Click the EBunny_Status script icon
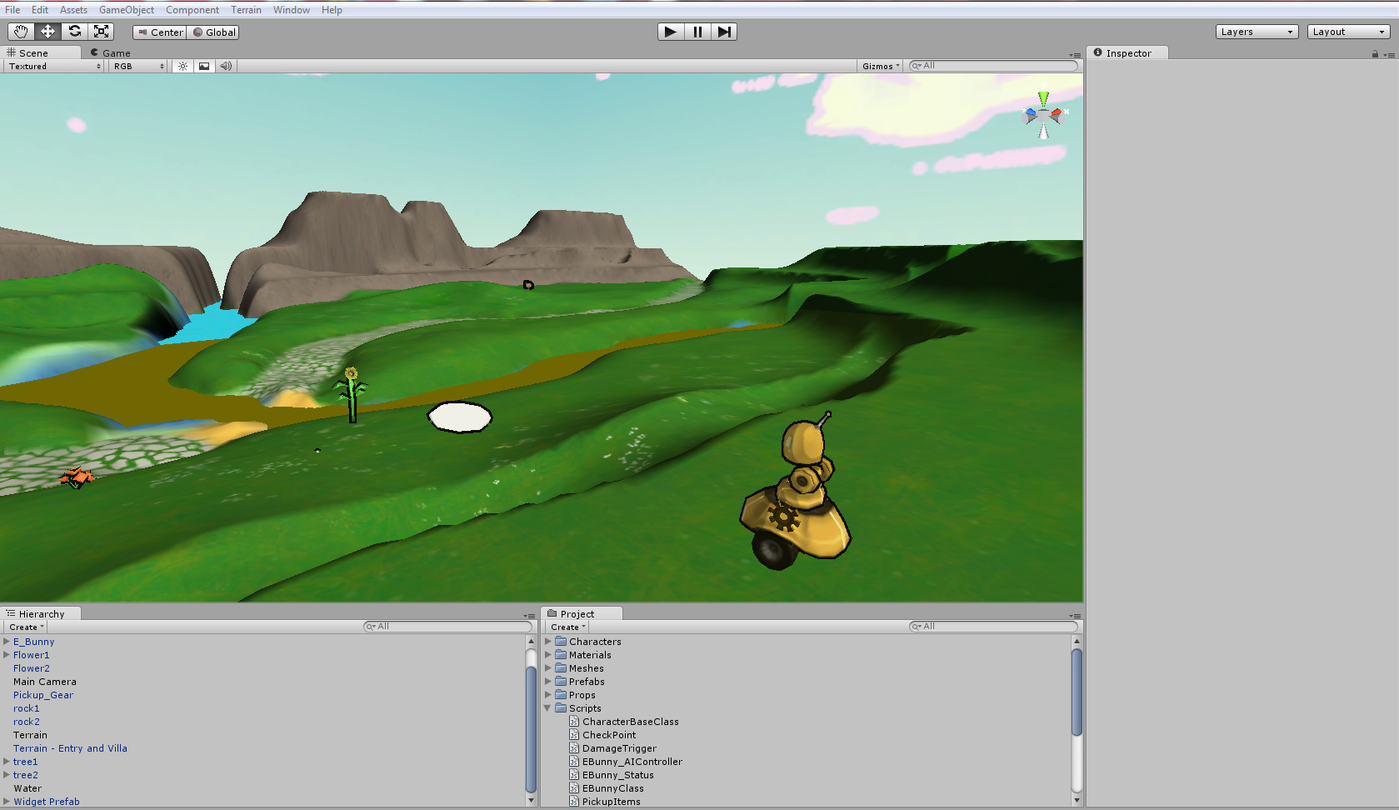 (574, 775)
